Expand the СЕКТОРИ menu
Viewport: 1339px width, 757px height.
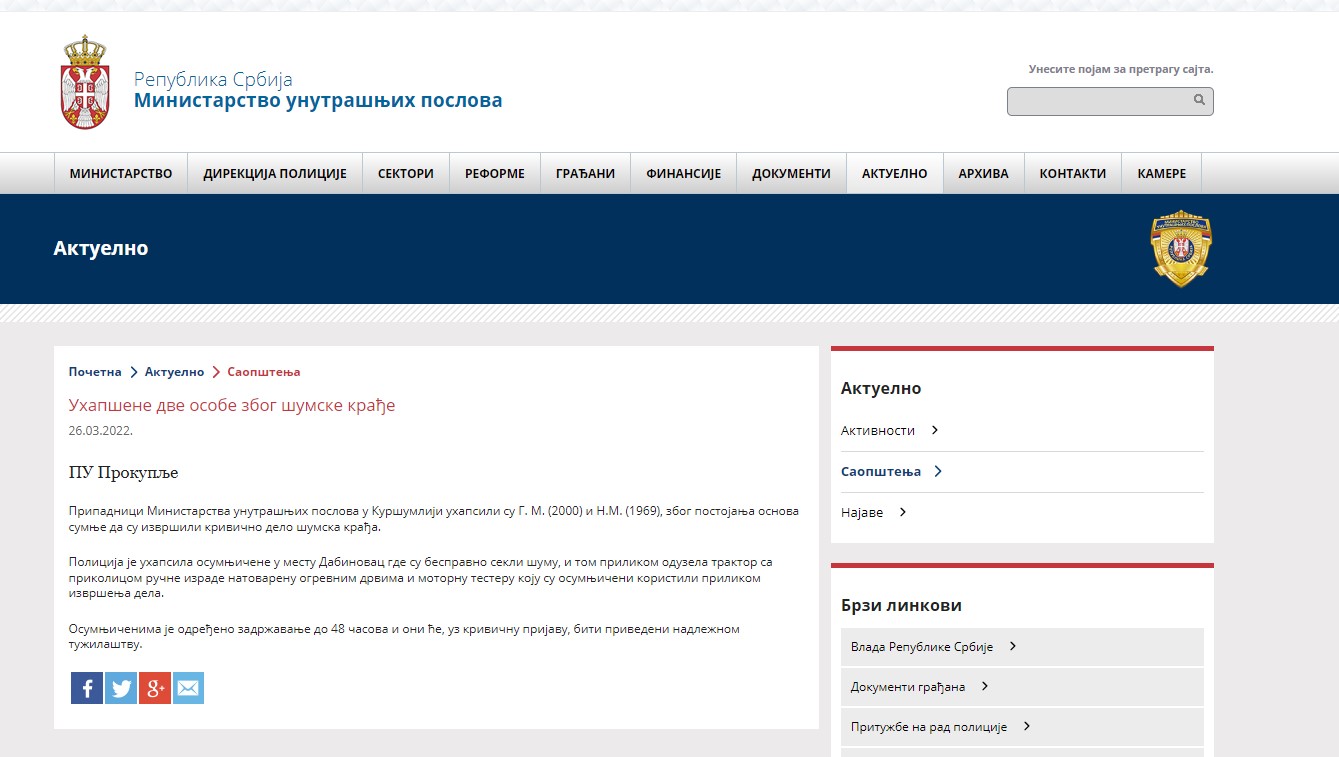[x=406, y=173]
